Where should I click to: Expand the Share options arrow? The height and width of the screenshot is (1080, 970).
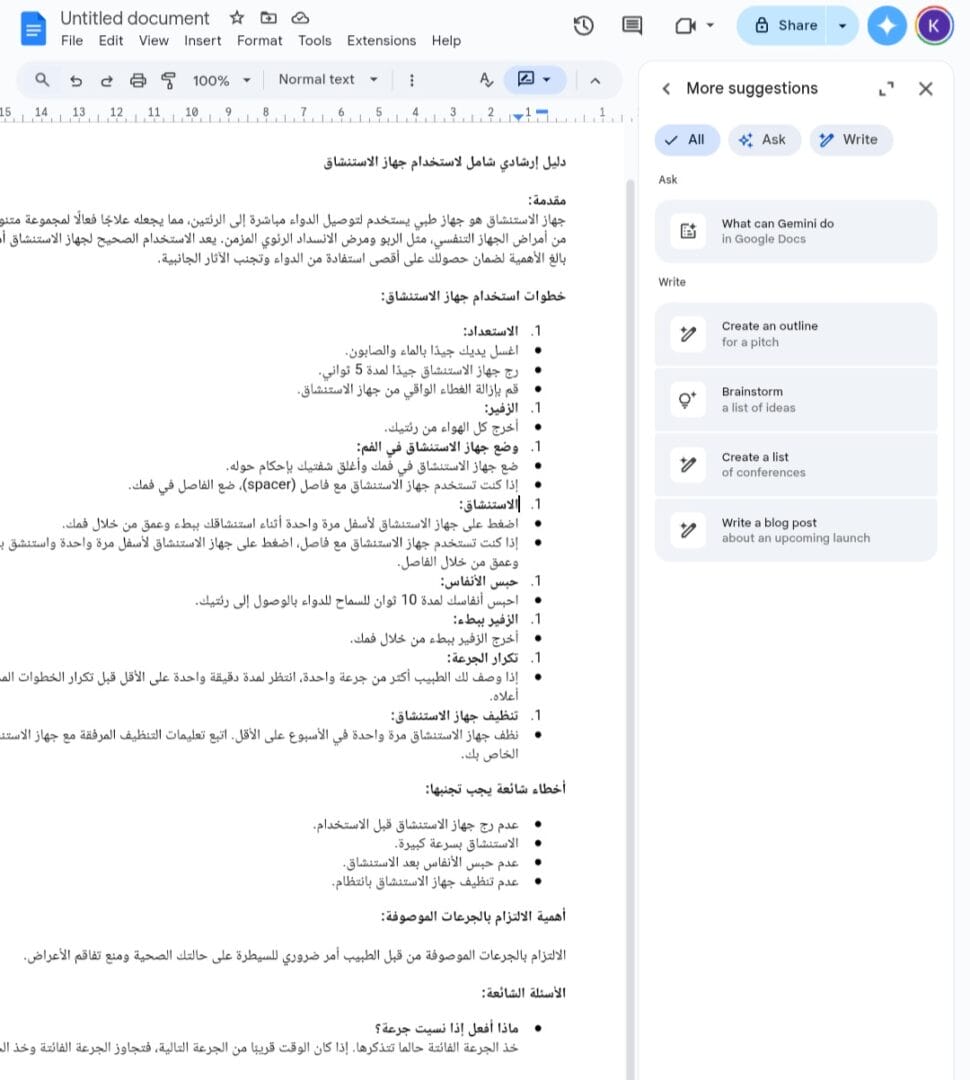(x=843, y=26)
